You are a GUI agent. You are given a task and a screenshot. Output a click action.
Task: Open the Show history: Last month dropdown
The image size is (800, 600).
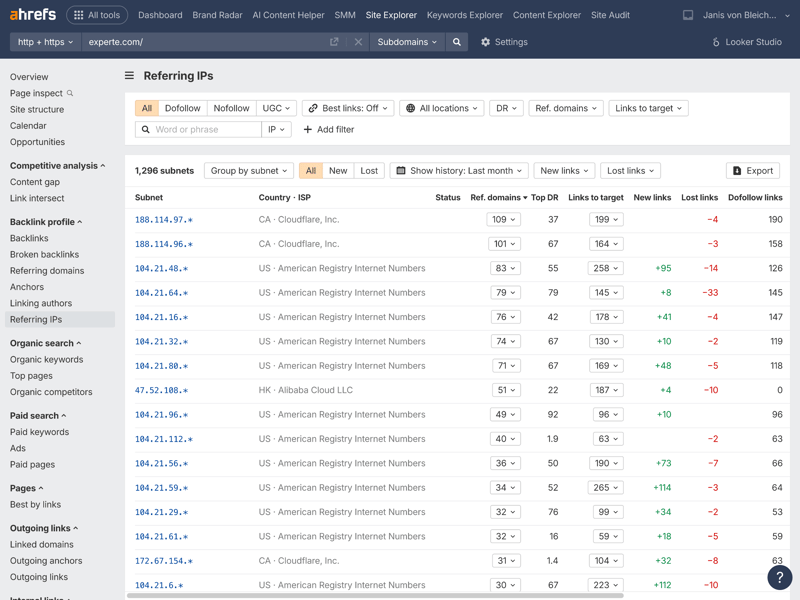459,171
